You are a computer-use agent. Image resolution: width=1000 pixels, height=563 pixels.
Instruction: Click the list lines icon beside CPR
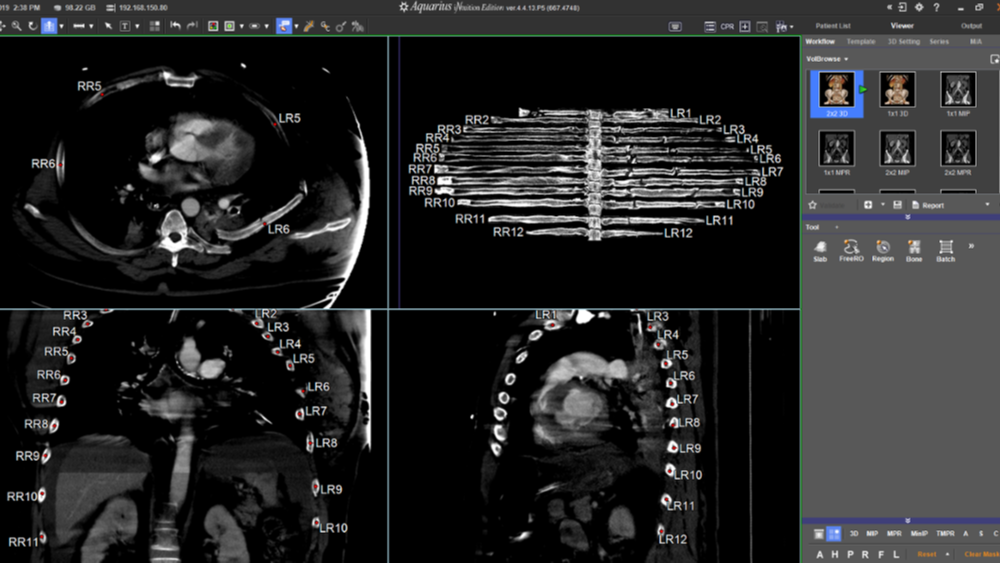[x=710, y=26]
